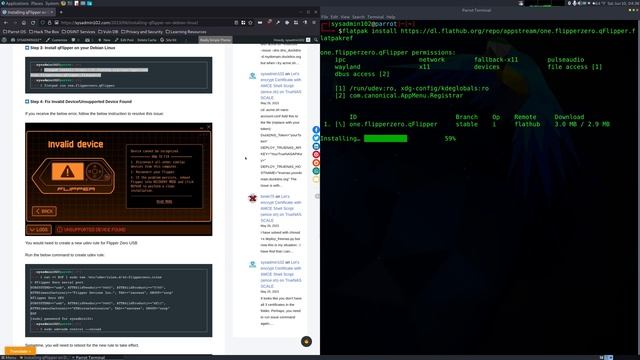Share the article on LinkedIn
Screen dimensions: 640x360
point(316,146)
